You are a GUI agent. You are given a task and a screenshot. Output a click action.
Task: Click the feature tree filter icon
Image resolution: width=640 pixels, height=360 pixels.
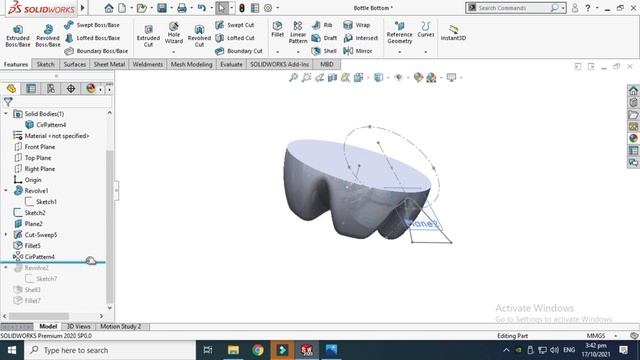point(8,102)
